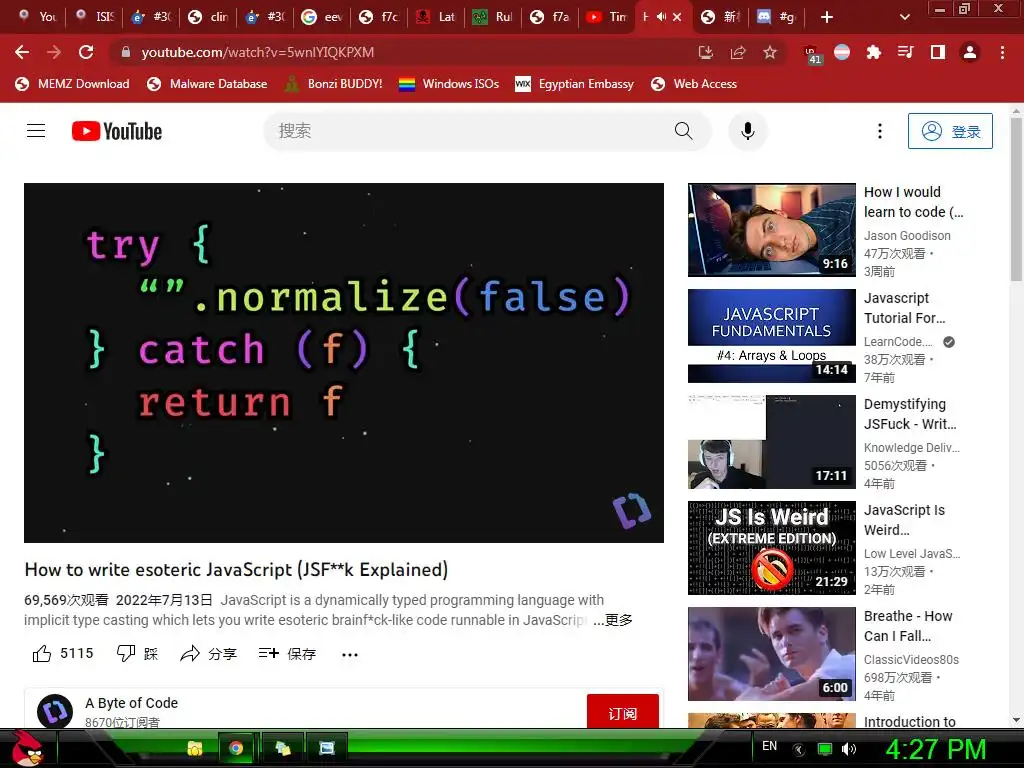Switch to the clin tab

[209, 17]
